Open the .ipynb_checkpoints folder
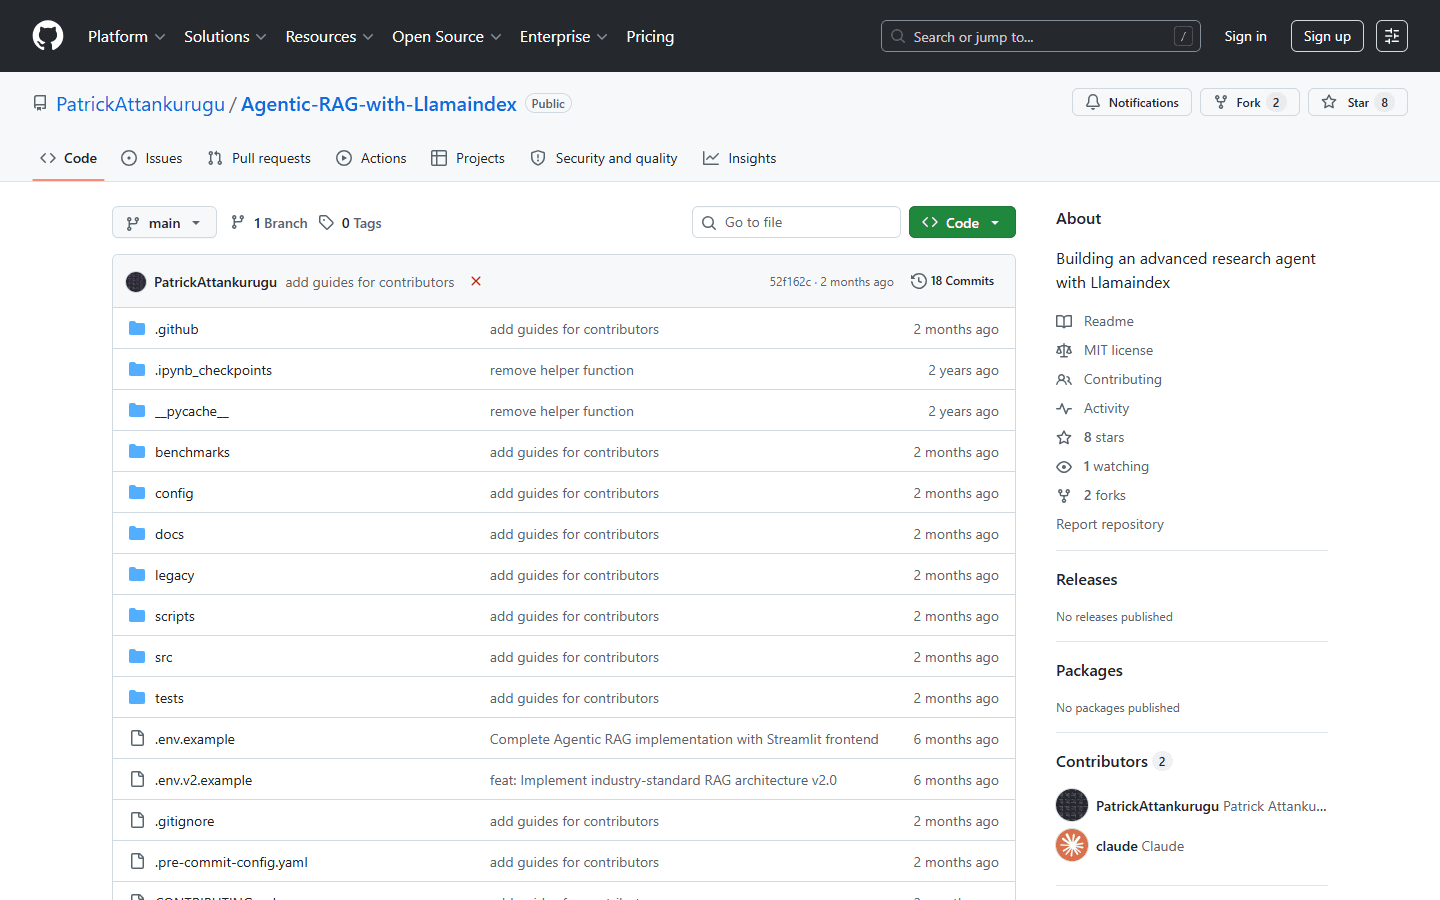Screen dimensions: 1440x900 click(x=213, y=370)
